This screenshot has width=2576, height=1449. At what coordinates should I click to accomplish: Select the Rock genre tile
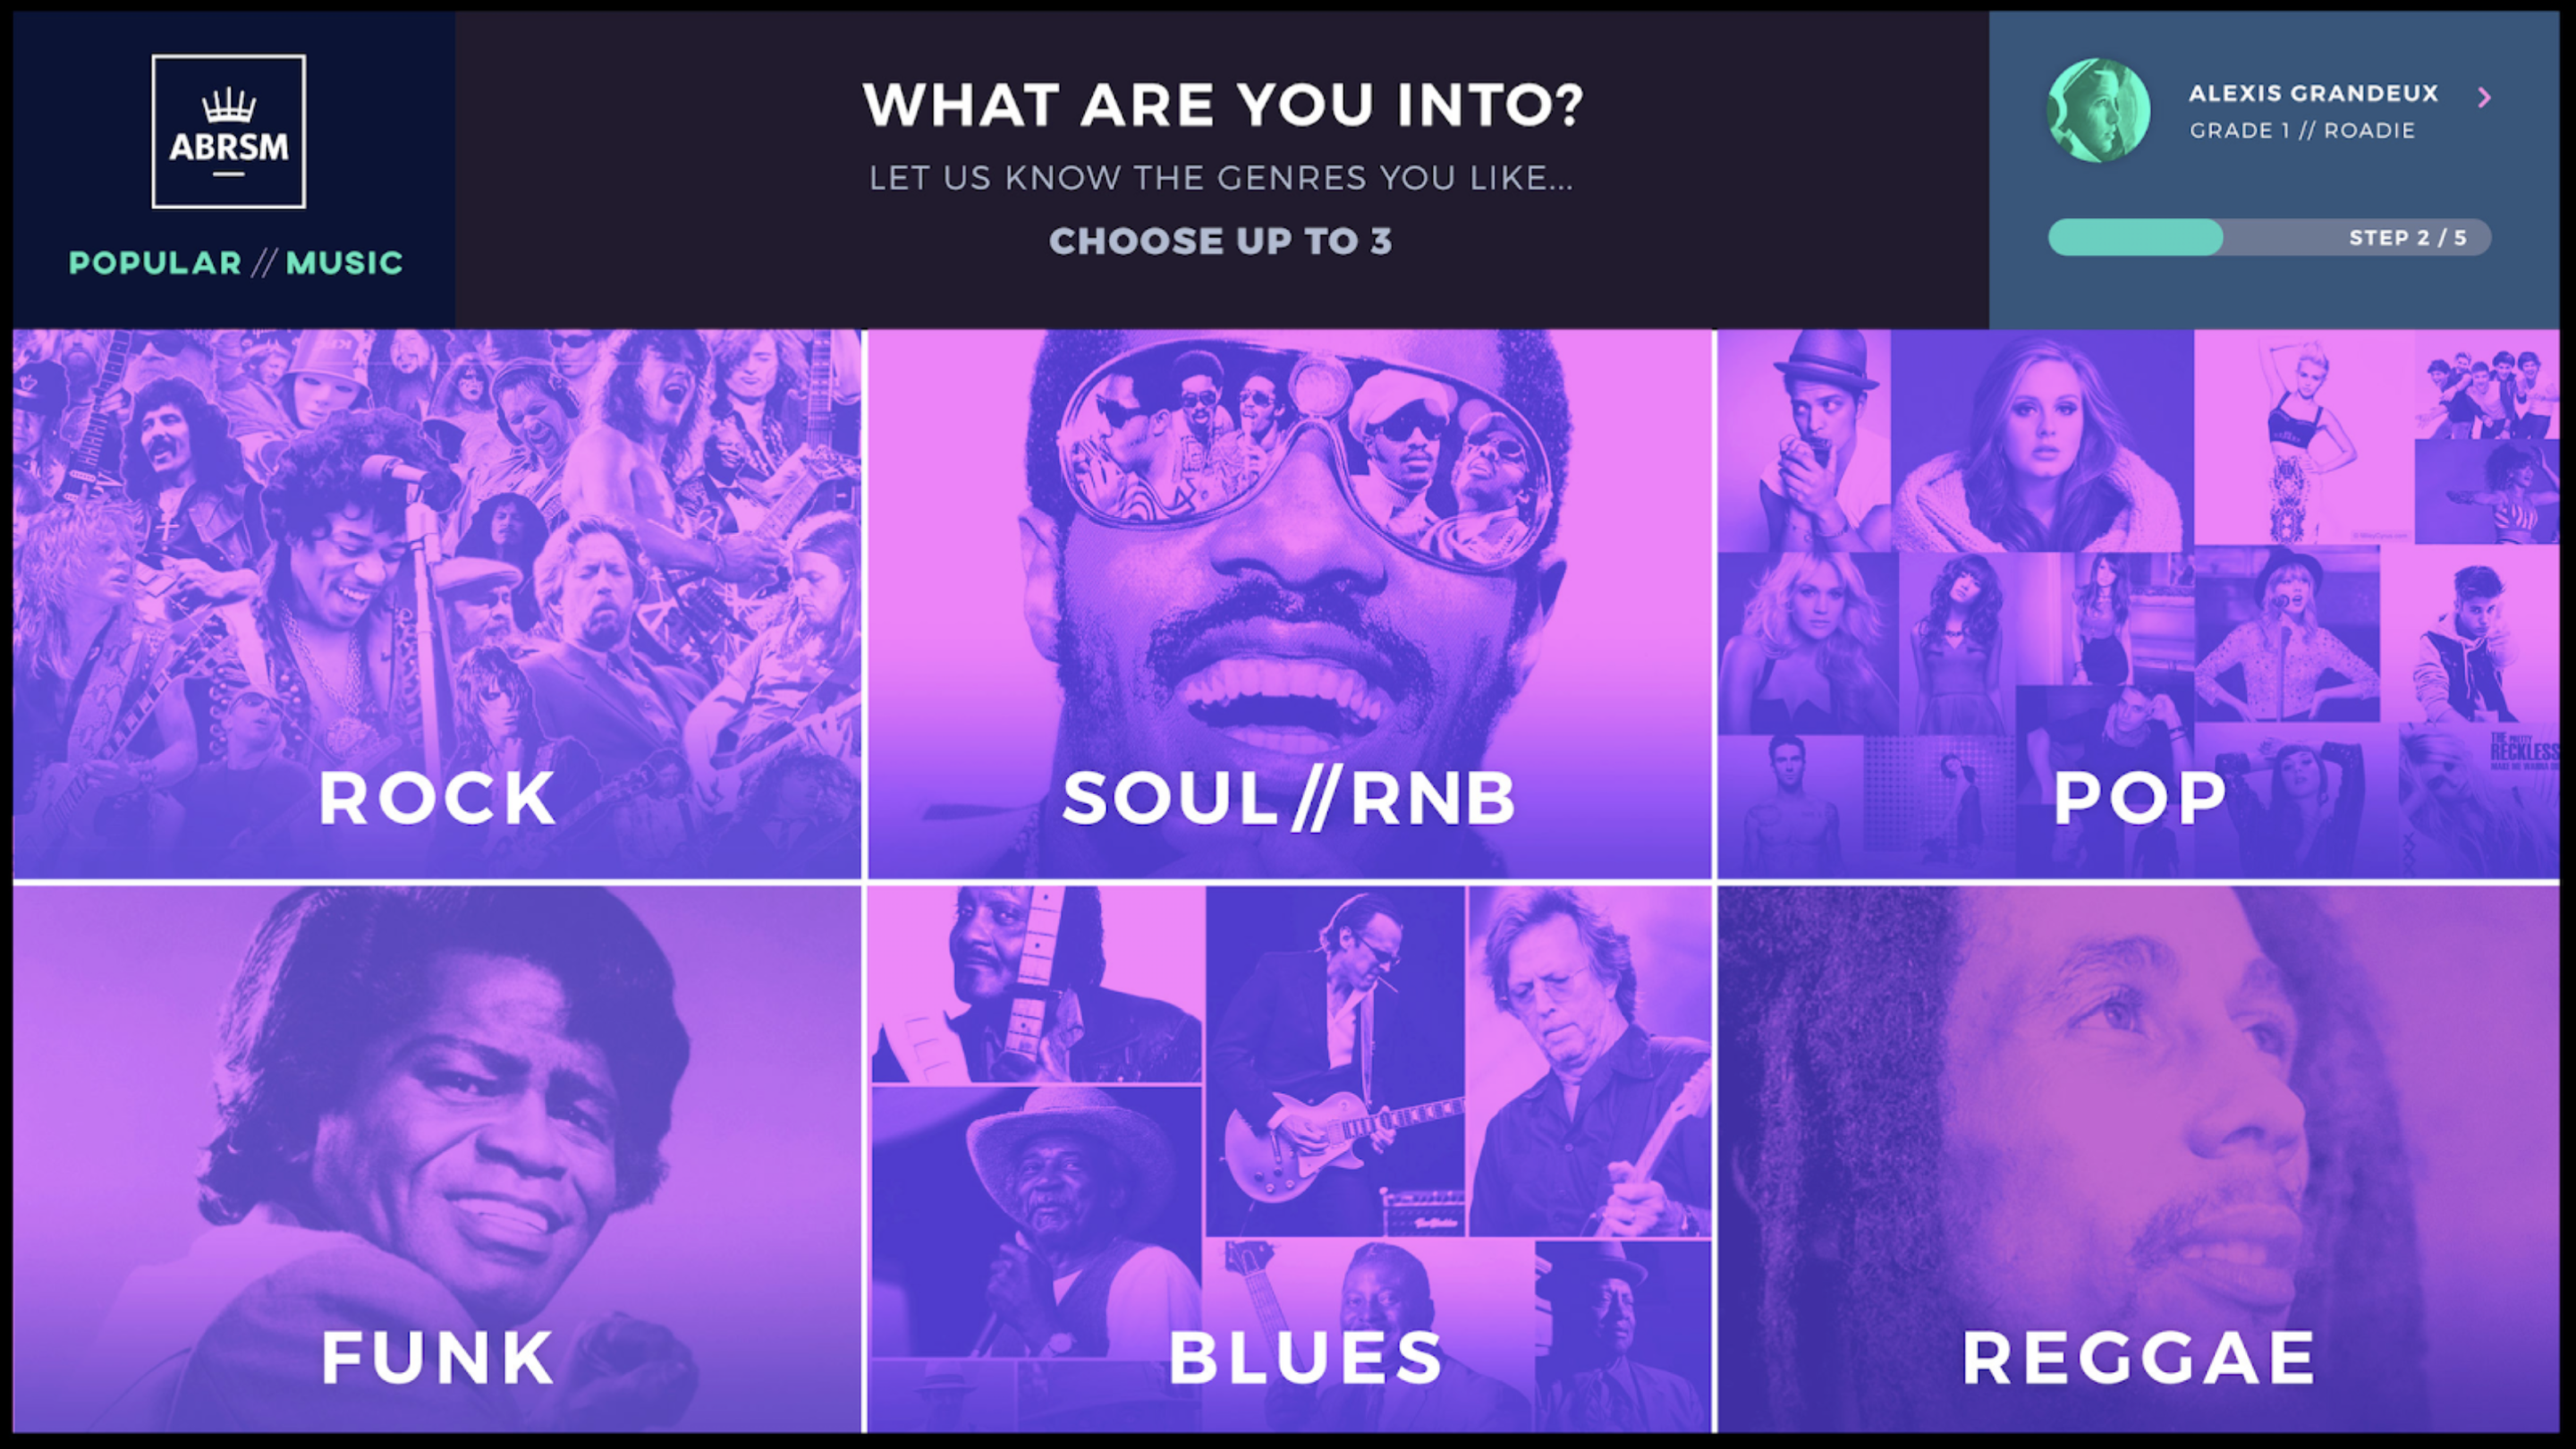click(x=436, y=604)
